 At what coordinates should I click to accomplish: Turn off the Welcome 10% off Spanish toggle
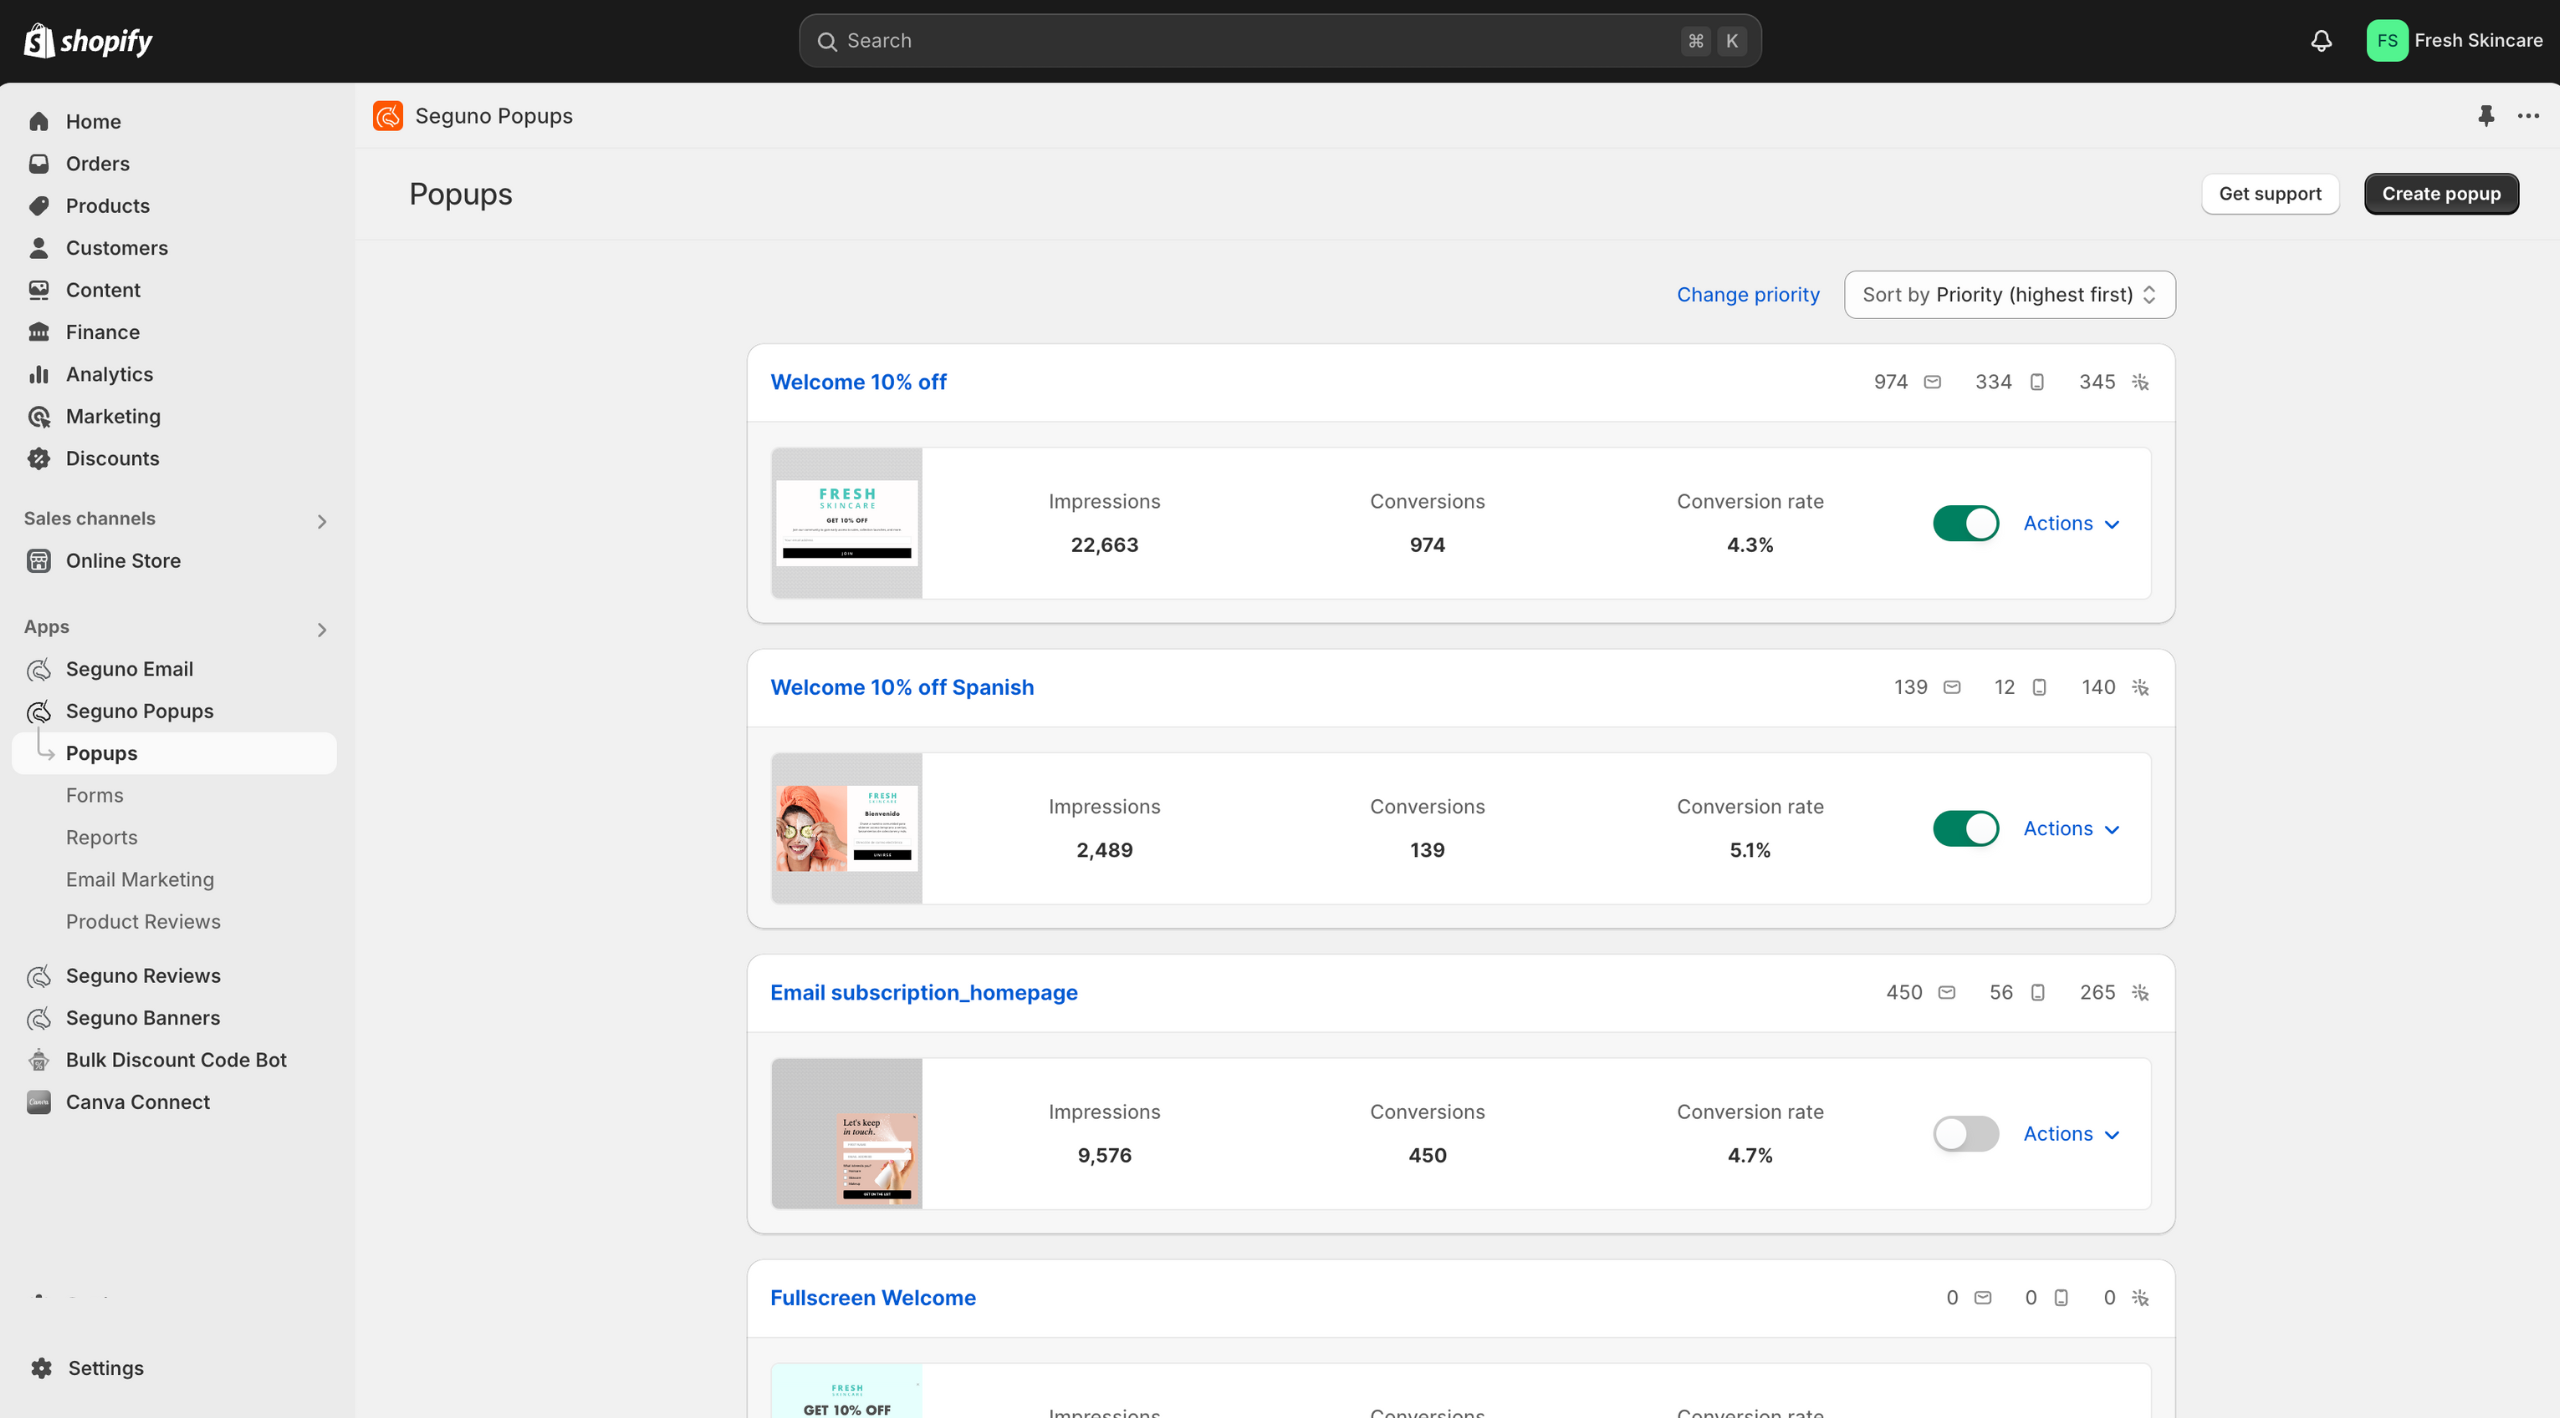point(1965,828)
